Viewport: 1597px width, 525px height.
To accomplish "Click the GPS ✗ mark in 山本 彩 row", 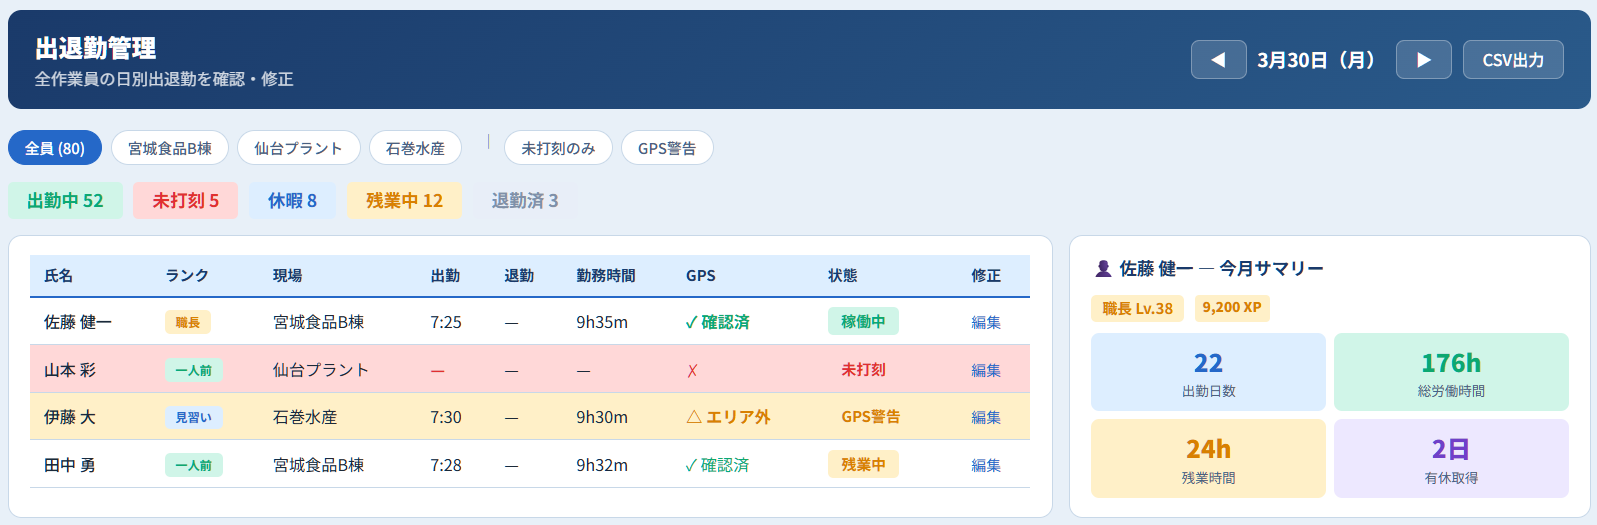I will point(692,370).
